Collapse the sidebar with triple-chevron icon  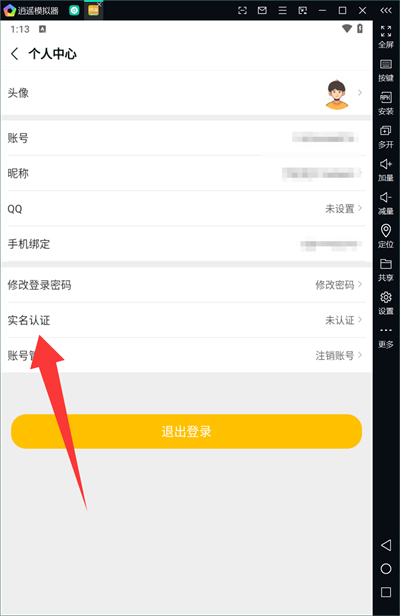click(386, 10)
